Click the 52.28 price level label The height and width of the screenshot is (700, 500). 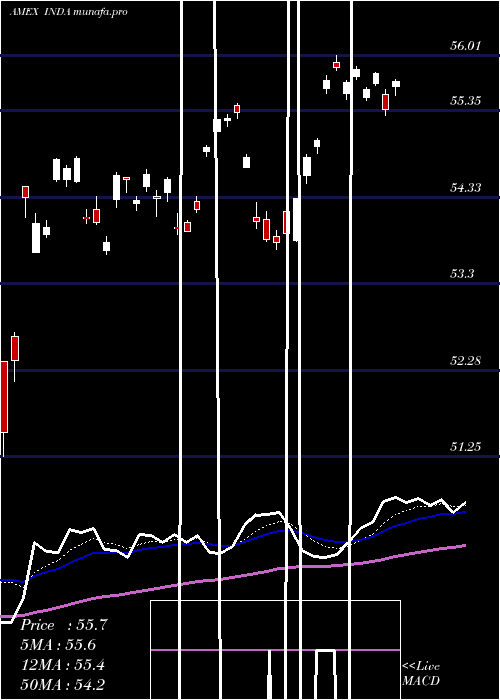[x=465, y=360]
